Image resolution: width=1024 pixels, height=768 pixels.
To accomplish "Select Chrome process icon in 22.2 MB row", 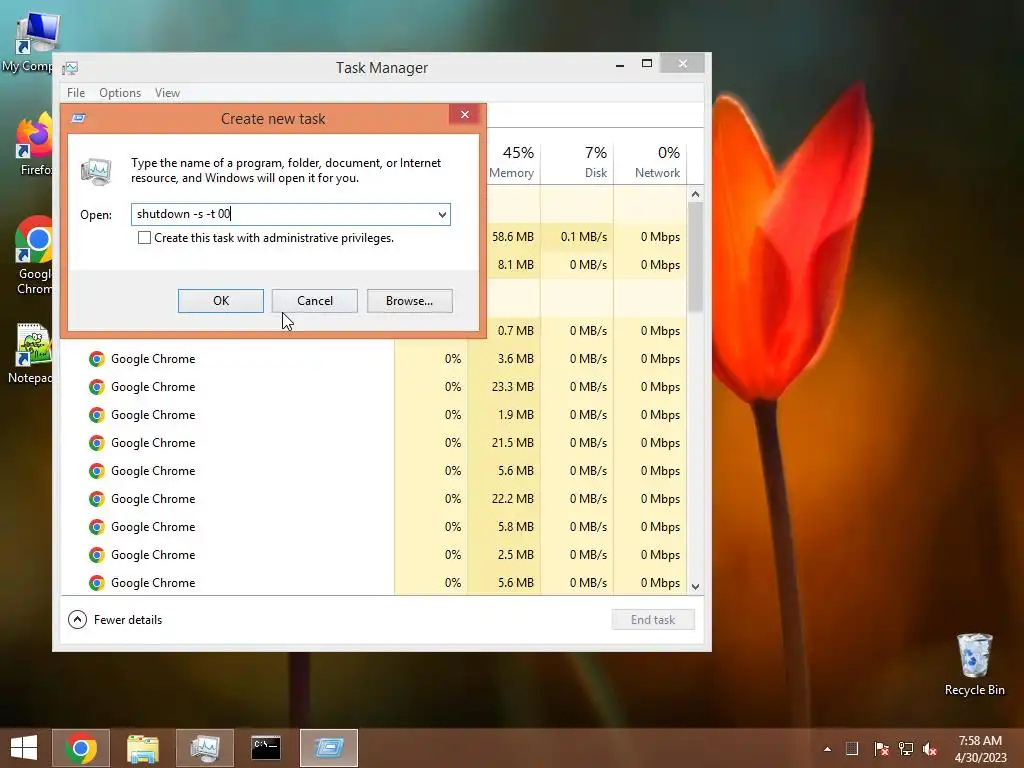I will (x=97, y=499).
